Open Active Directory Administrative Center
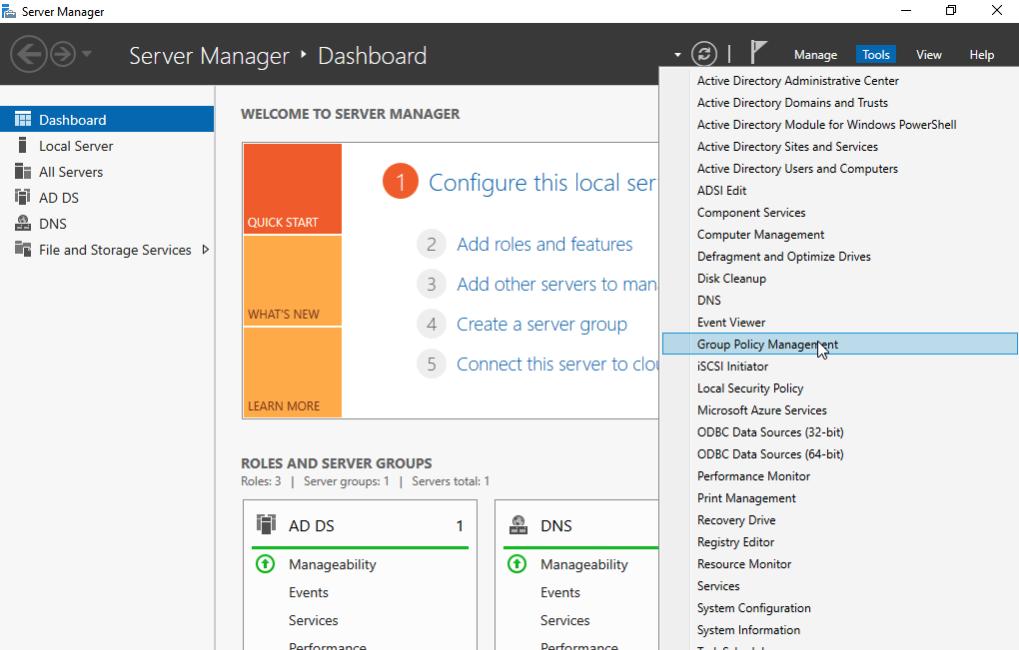Screen dimensions: 1019x650 [x=840, y=81]
